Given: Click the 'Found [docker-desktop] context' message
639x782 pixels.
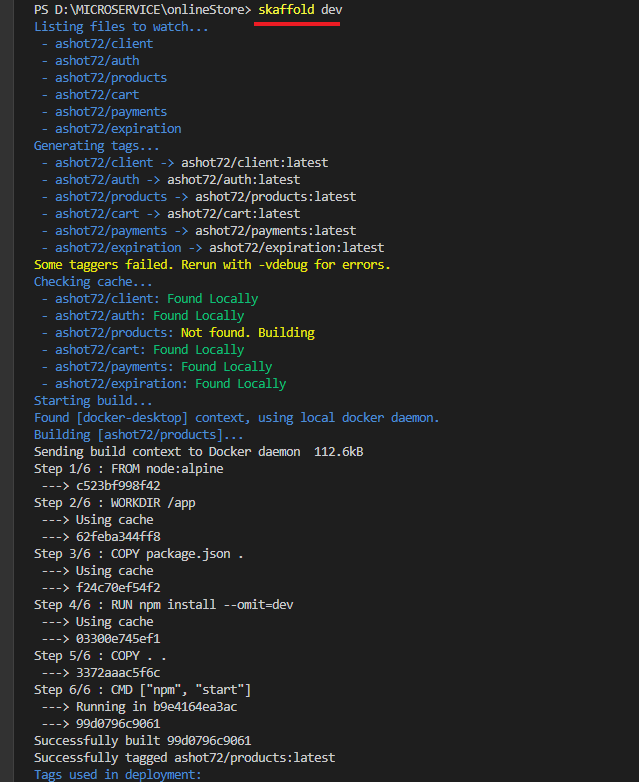Looking at the screenshot, I should [x=236, y=417].
